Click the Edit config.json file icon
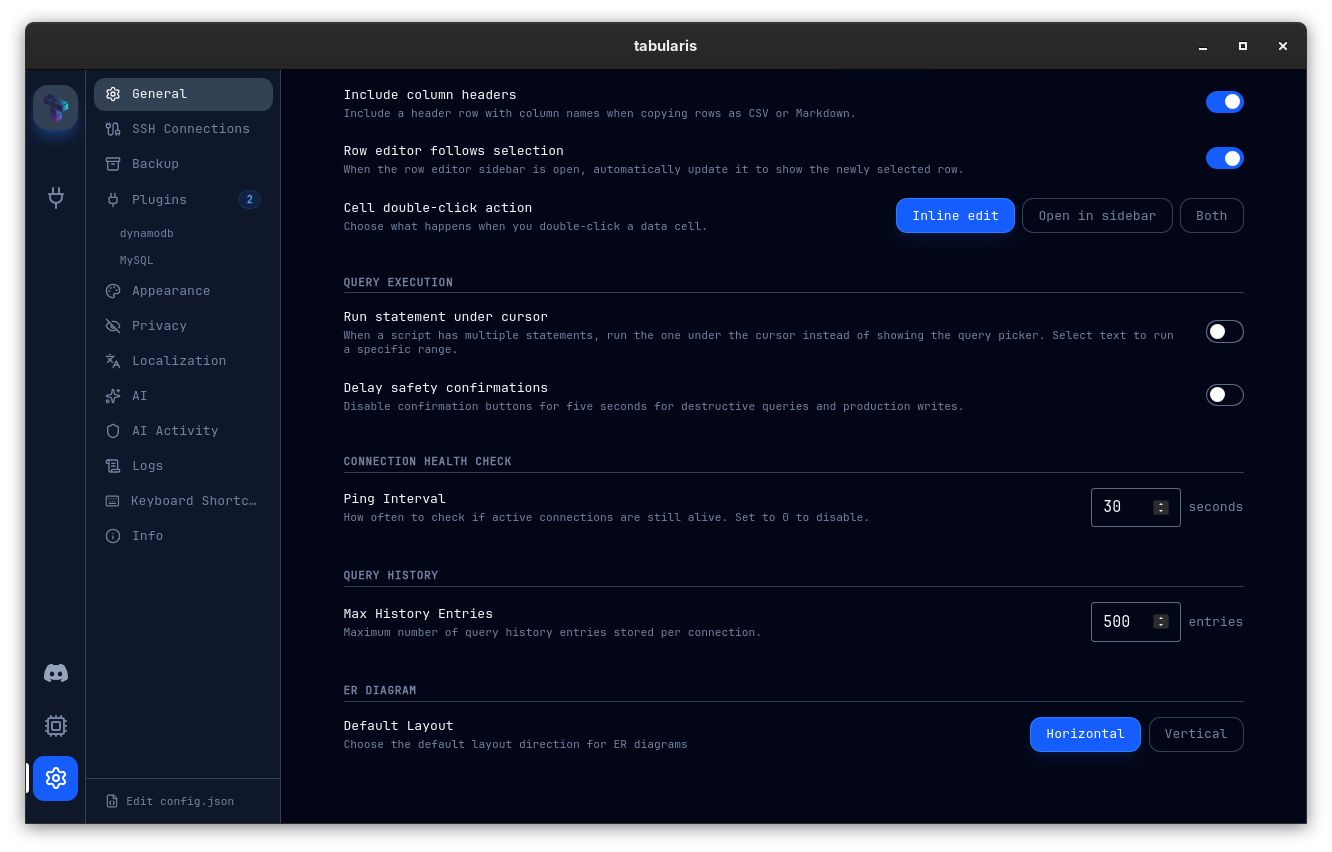The image size is (1332, 852). click(112, 801)
